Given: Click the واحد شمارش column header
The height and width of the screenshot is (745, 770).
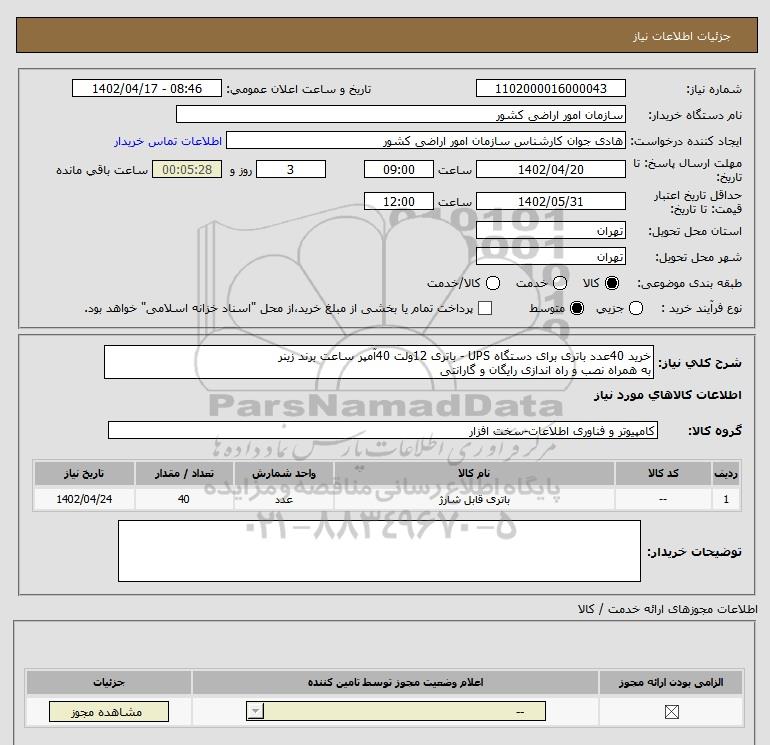Looking at the screenshot, I should pos(284,473).
